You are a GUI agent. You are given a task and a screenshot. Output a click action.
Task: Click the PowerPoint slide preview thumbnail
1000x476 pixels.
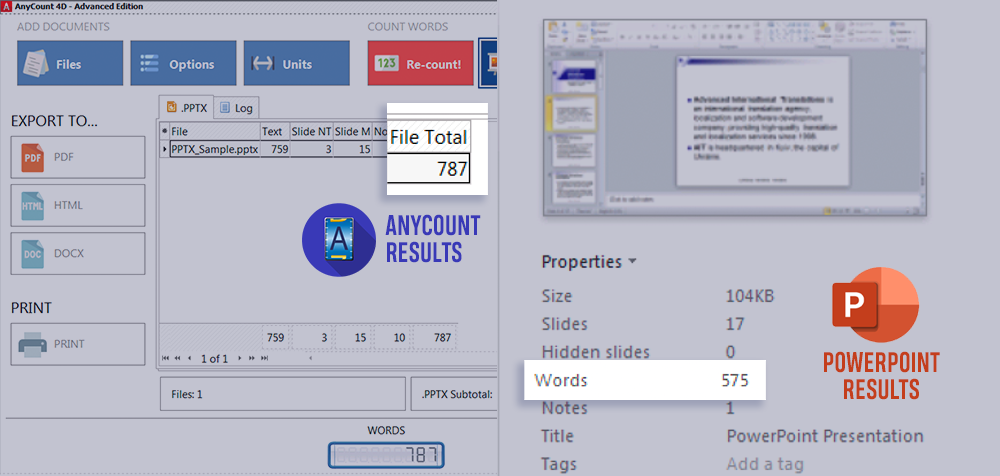(735, 118)
